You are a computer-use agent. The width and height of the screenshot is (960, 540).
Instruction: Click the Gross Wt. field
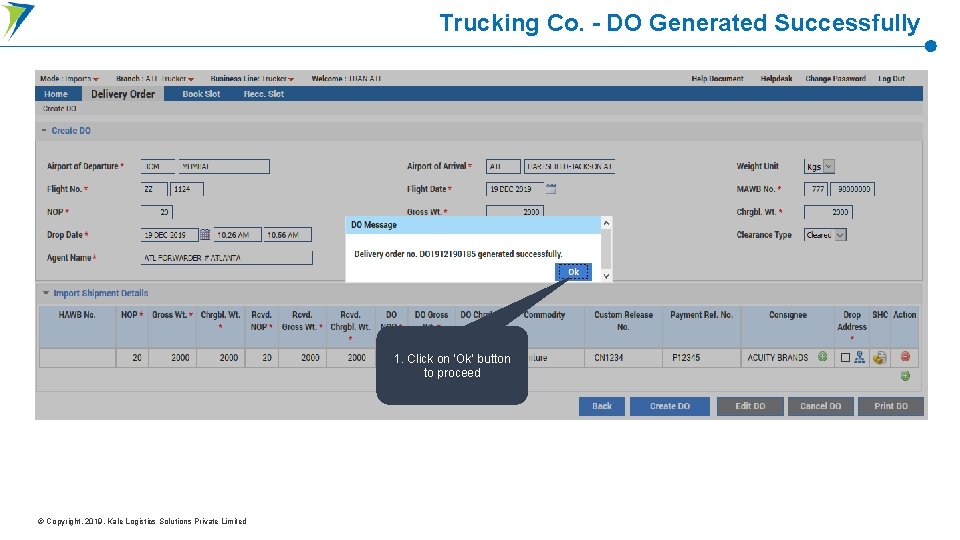point(515,211)
